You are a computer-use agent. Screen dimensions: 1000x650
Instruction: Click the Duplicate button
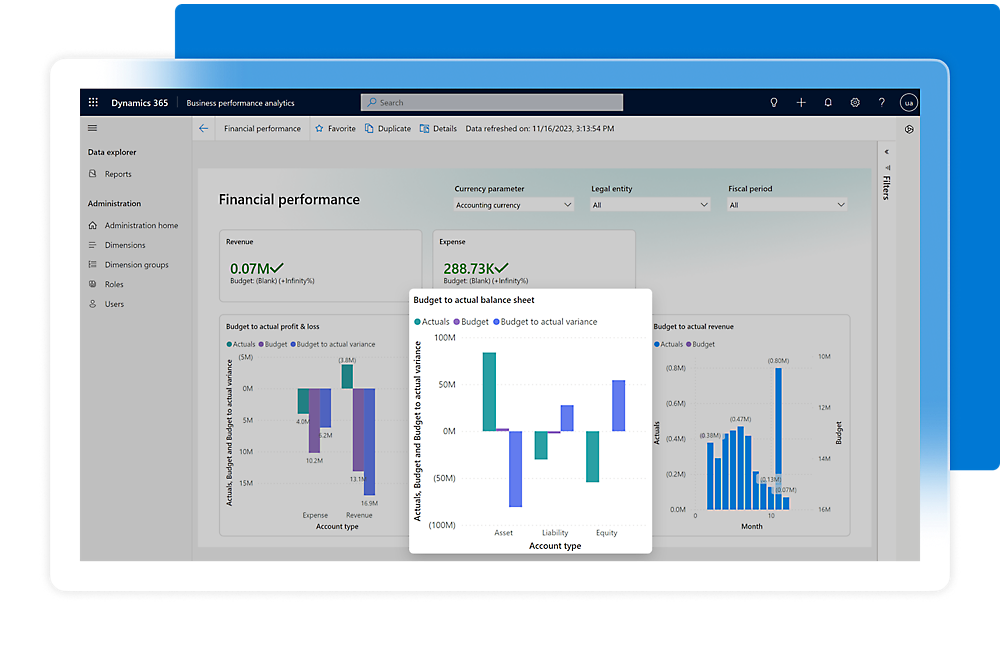(388, 129)
